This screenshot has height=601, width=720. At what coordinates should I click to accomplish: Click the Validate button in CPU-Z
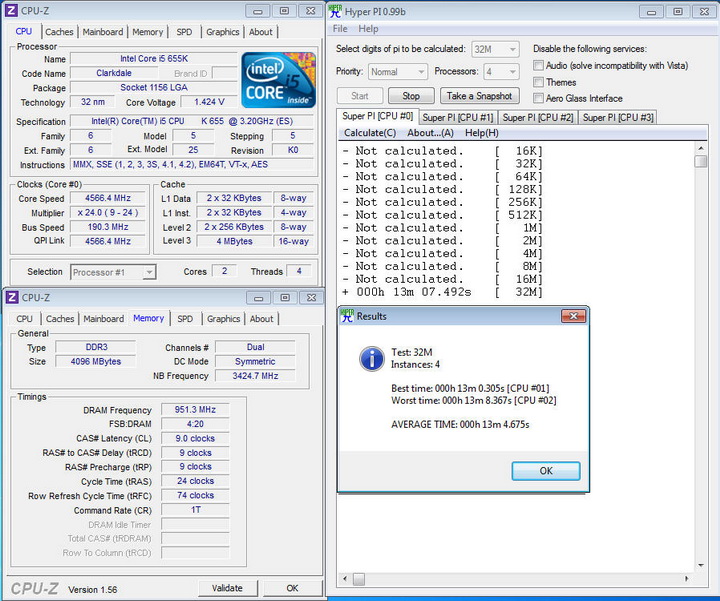click(x=227, y=588)
